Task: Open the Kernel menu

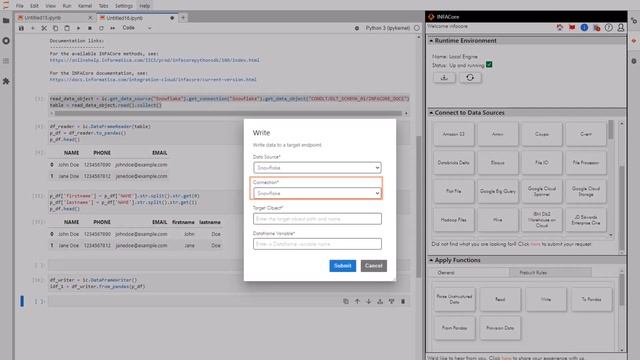Action: (85, 6)
